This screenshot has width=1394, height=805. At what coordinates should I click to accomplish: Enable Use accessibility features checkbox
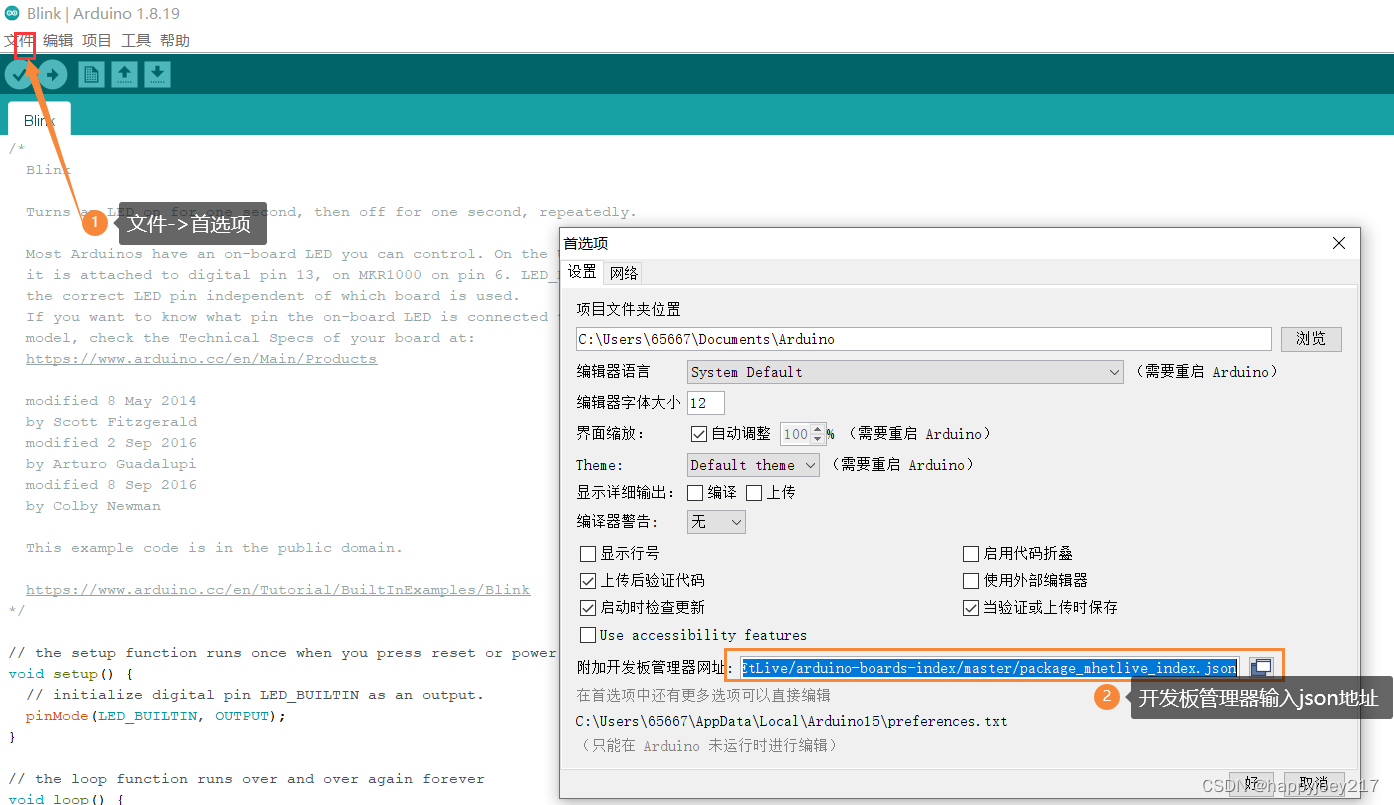coord(588,635)
